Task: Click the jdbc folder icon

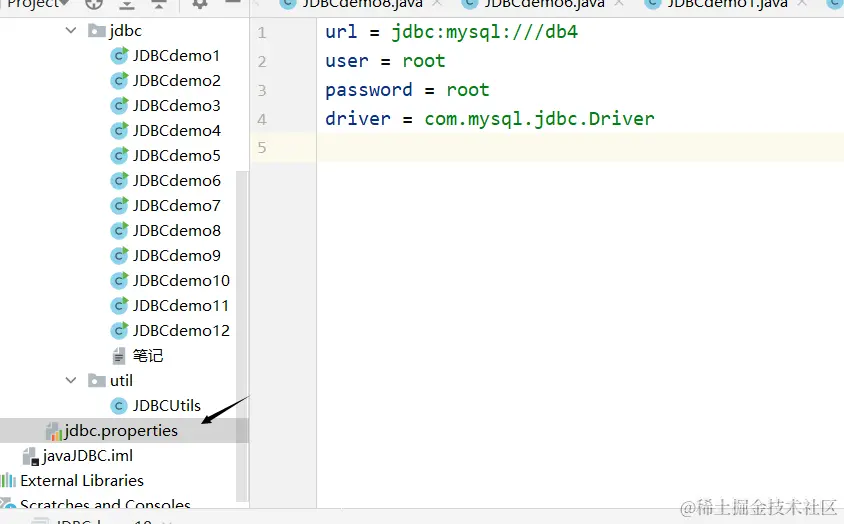Action: click(x=96, y=31)
